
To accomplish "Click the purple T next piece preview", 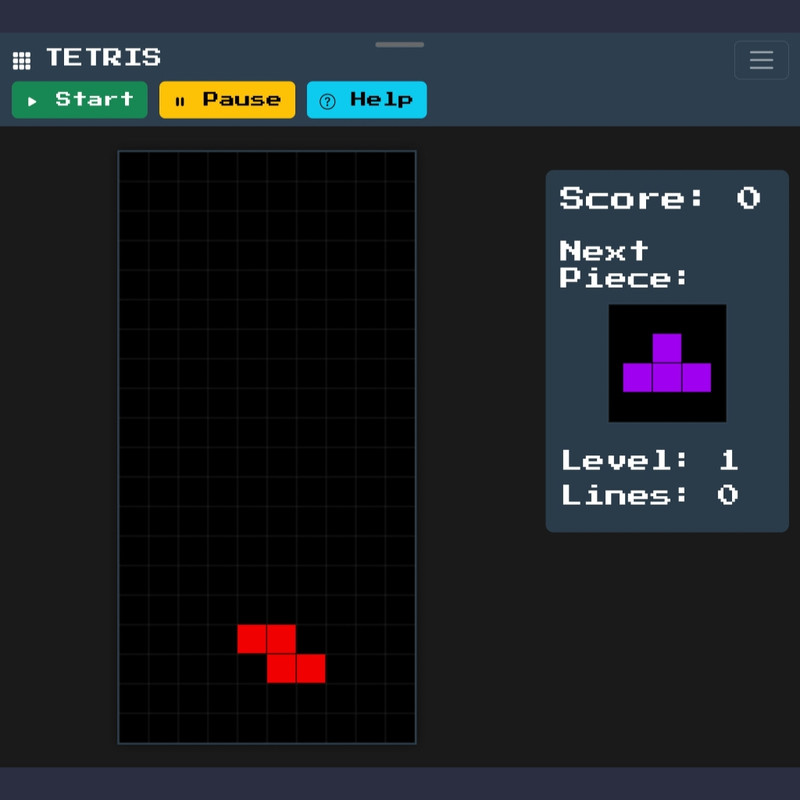I will [667, 363].
